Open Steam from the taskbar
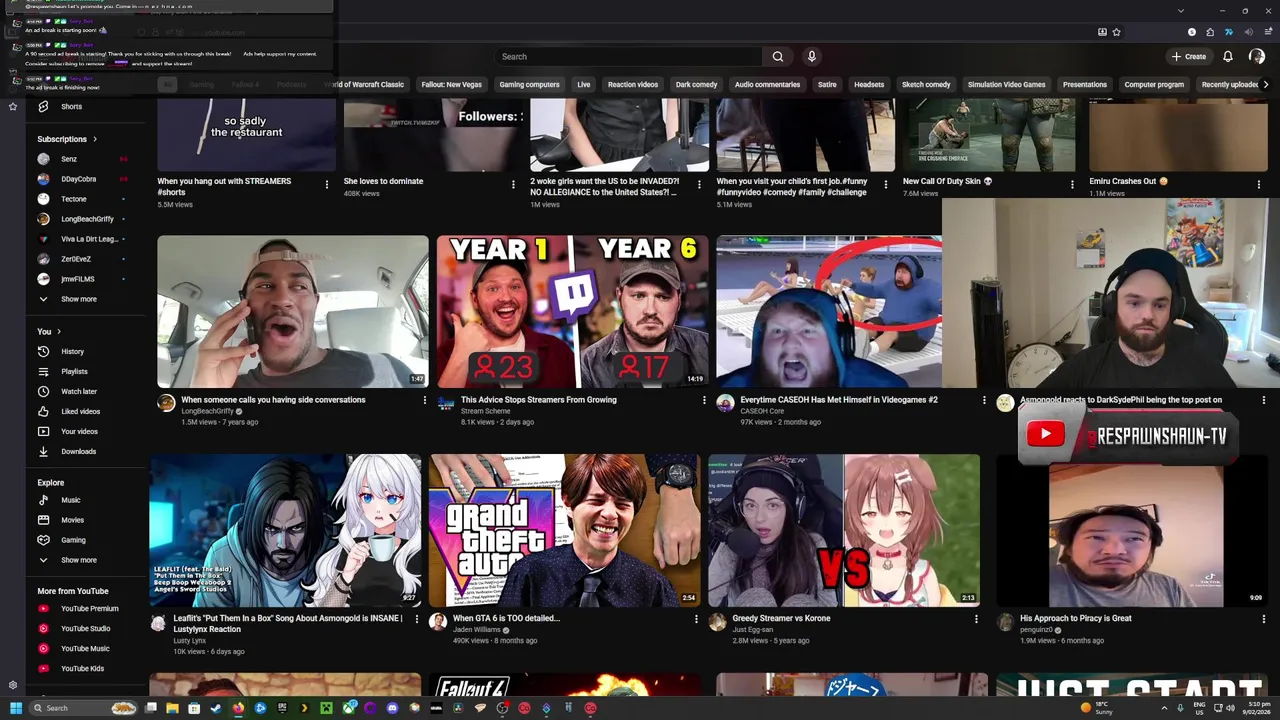Image resolution: width=1280 pixels, height=720 pixels. 216,708
